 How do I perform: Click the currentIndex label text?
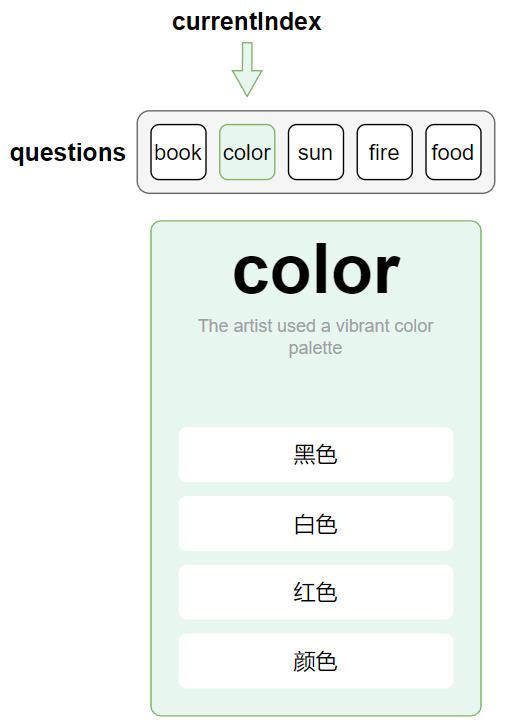pyautogui.click(x=247, y=22)
